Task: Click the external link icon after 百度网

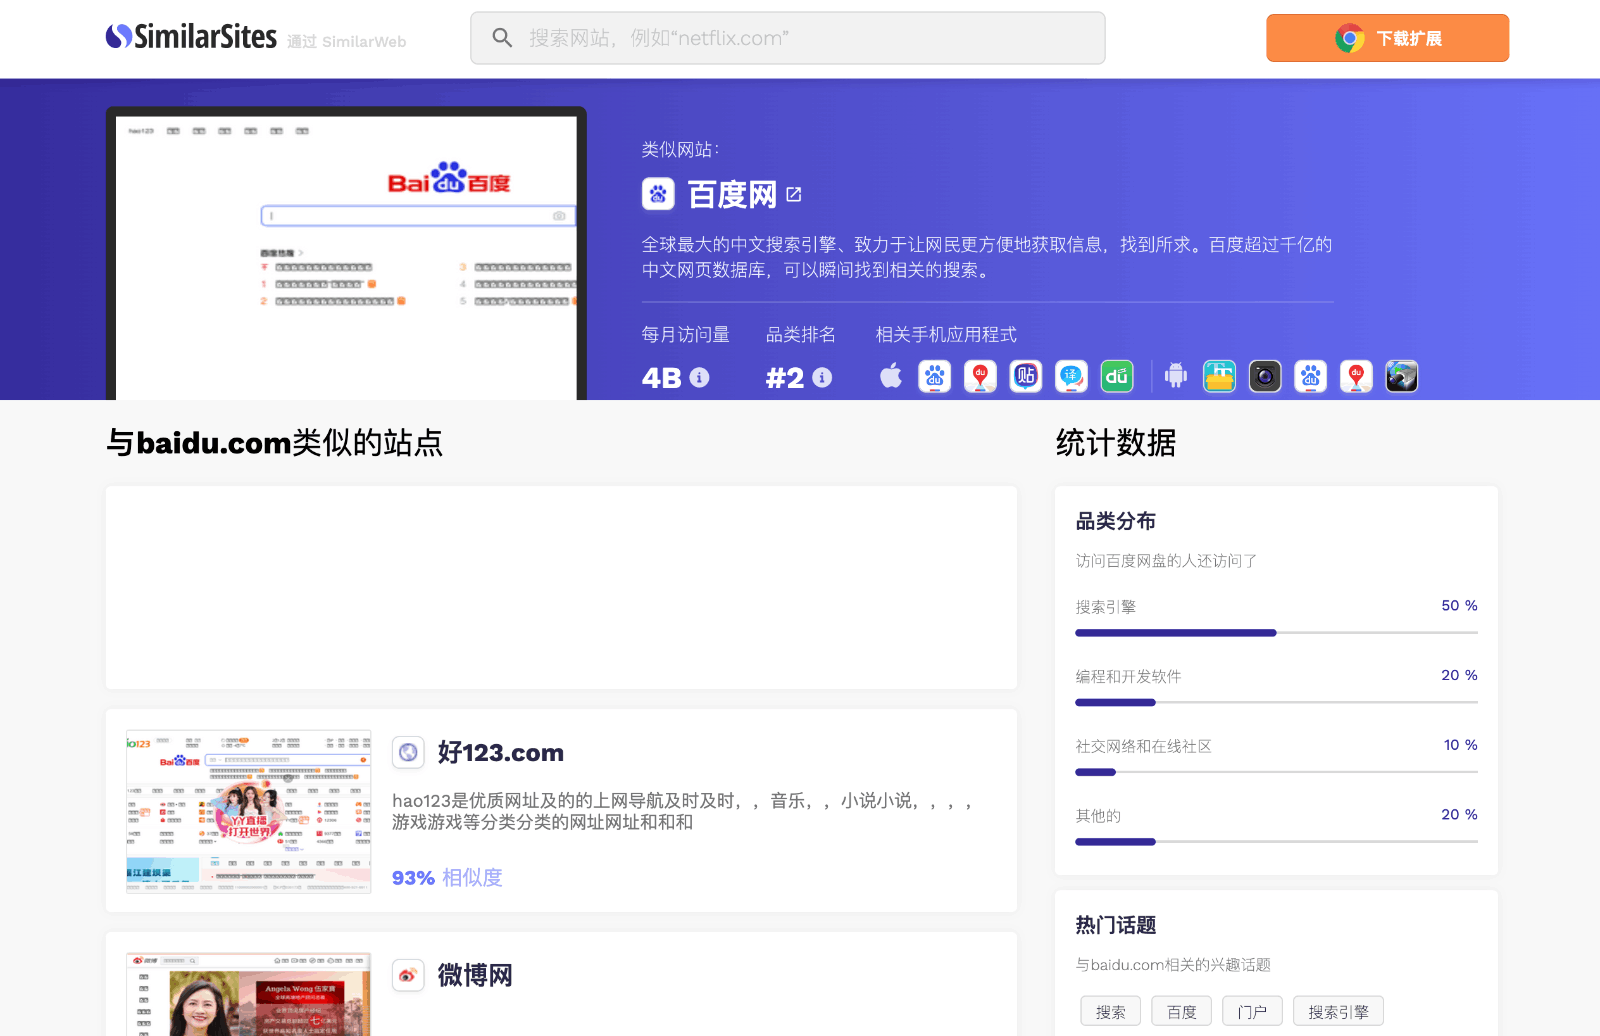Action: [x=794, y=194]
